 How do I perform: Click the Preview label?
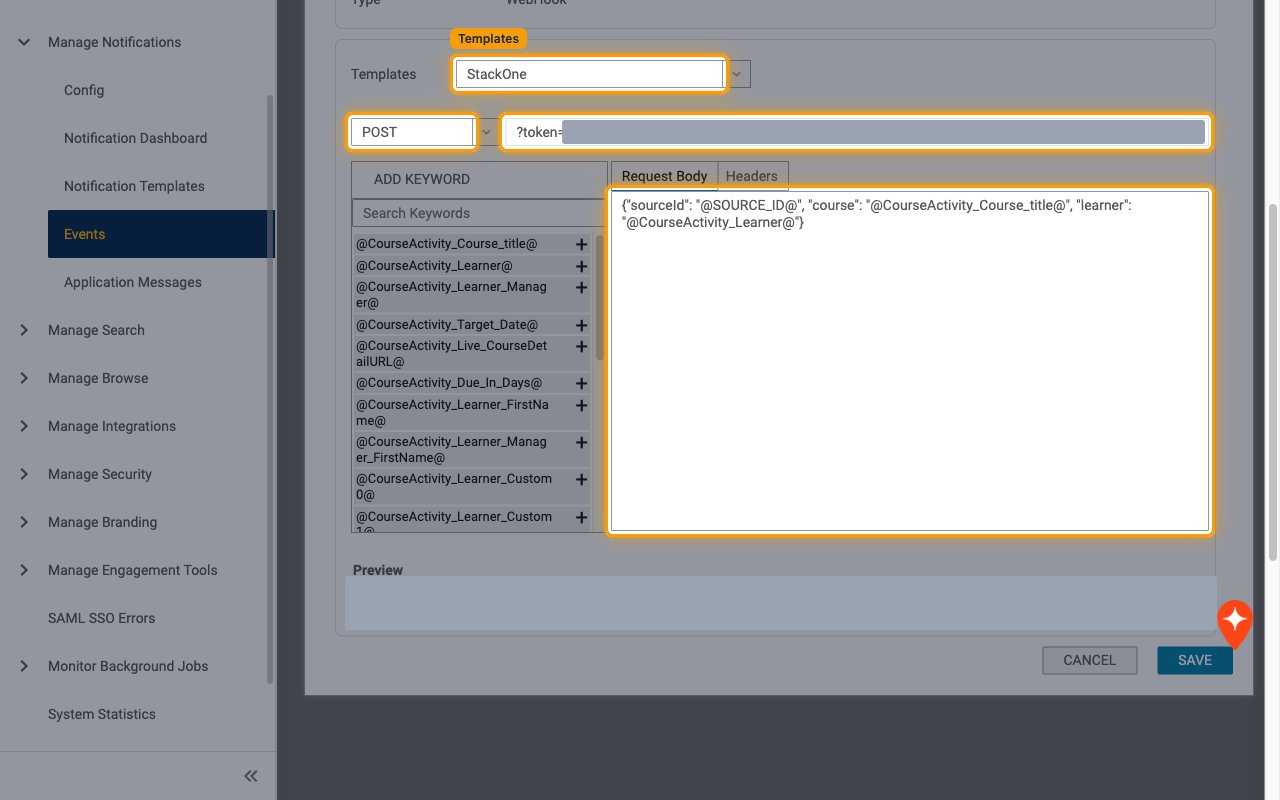point(378,570)
